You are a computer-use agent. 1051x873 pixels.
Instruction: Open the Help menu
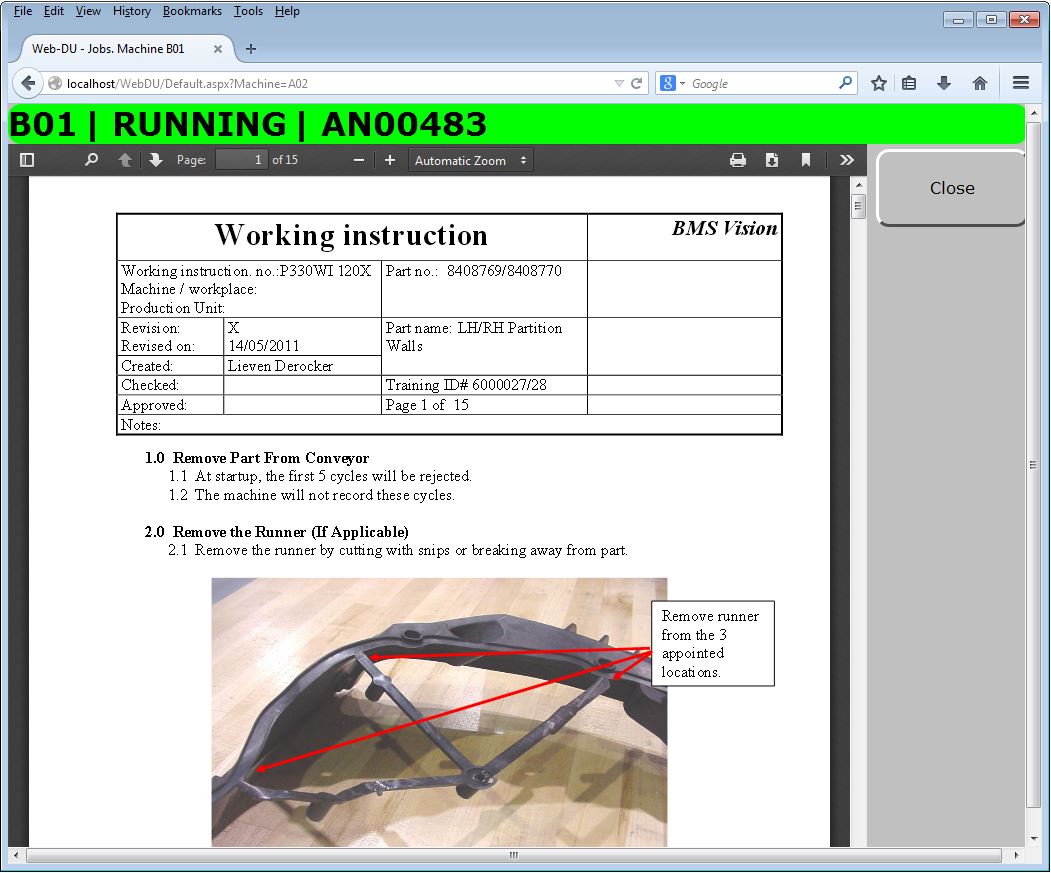(x=287, y=11)
